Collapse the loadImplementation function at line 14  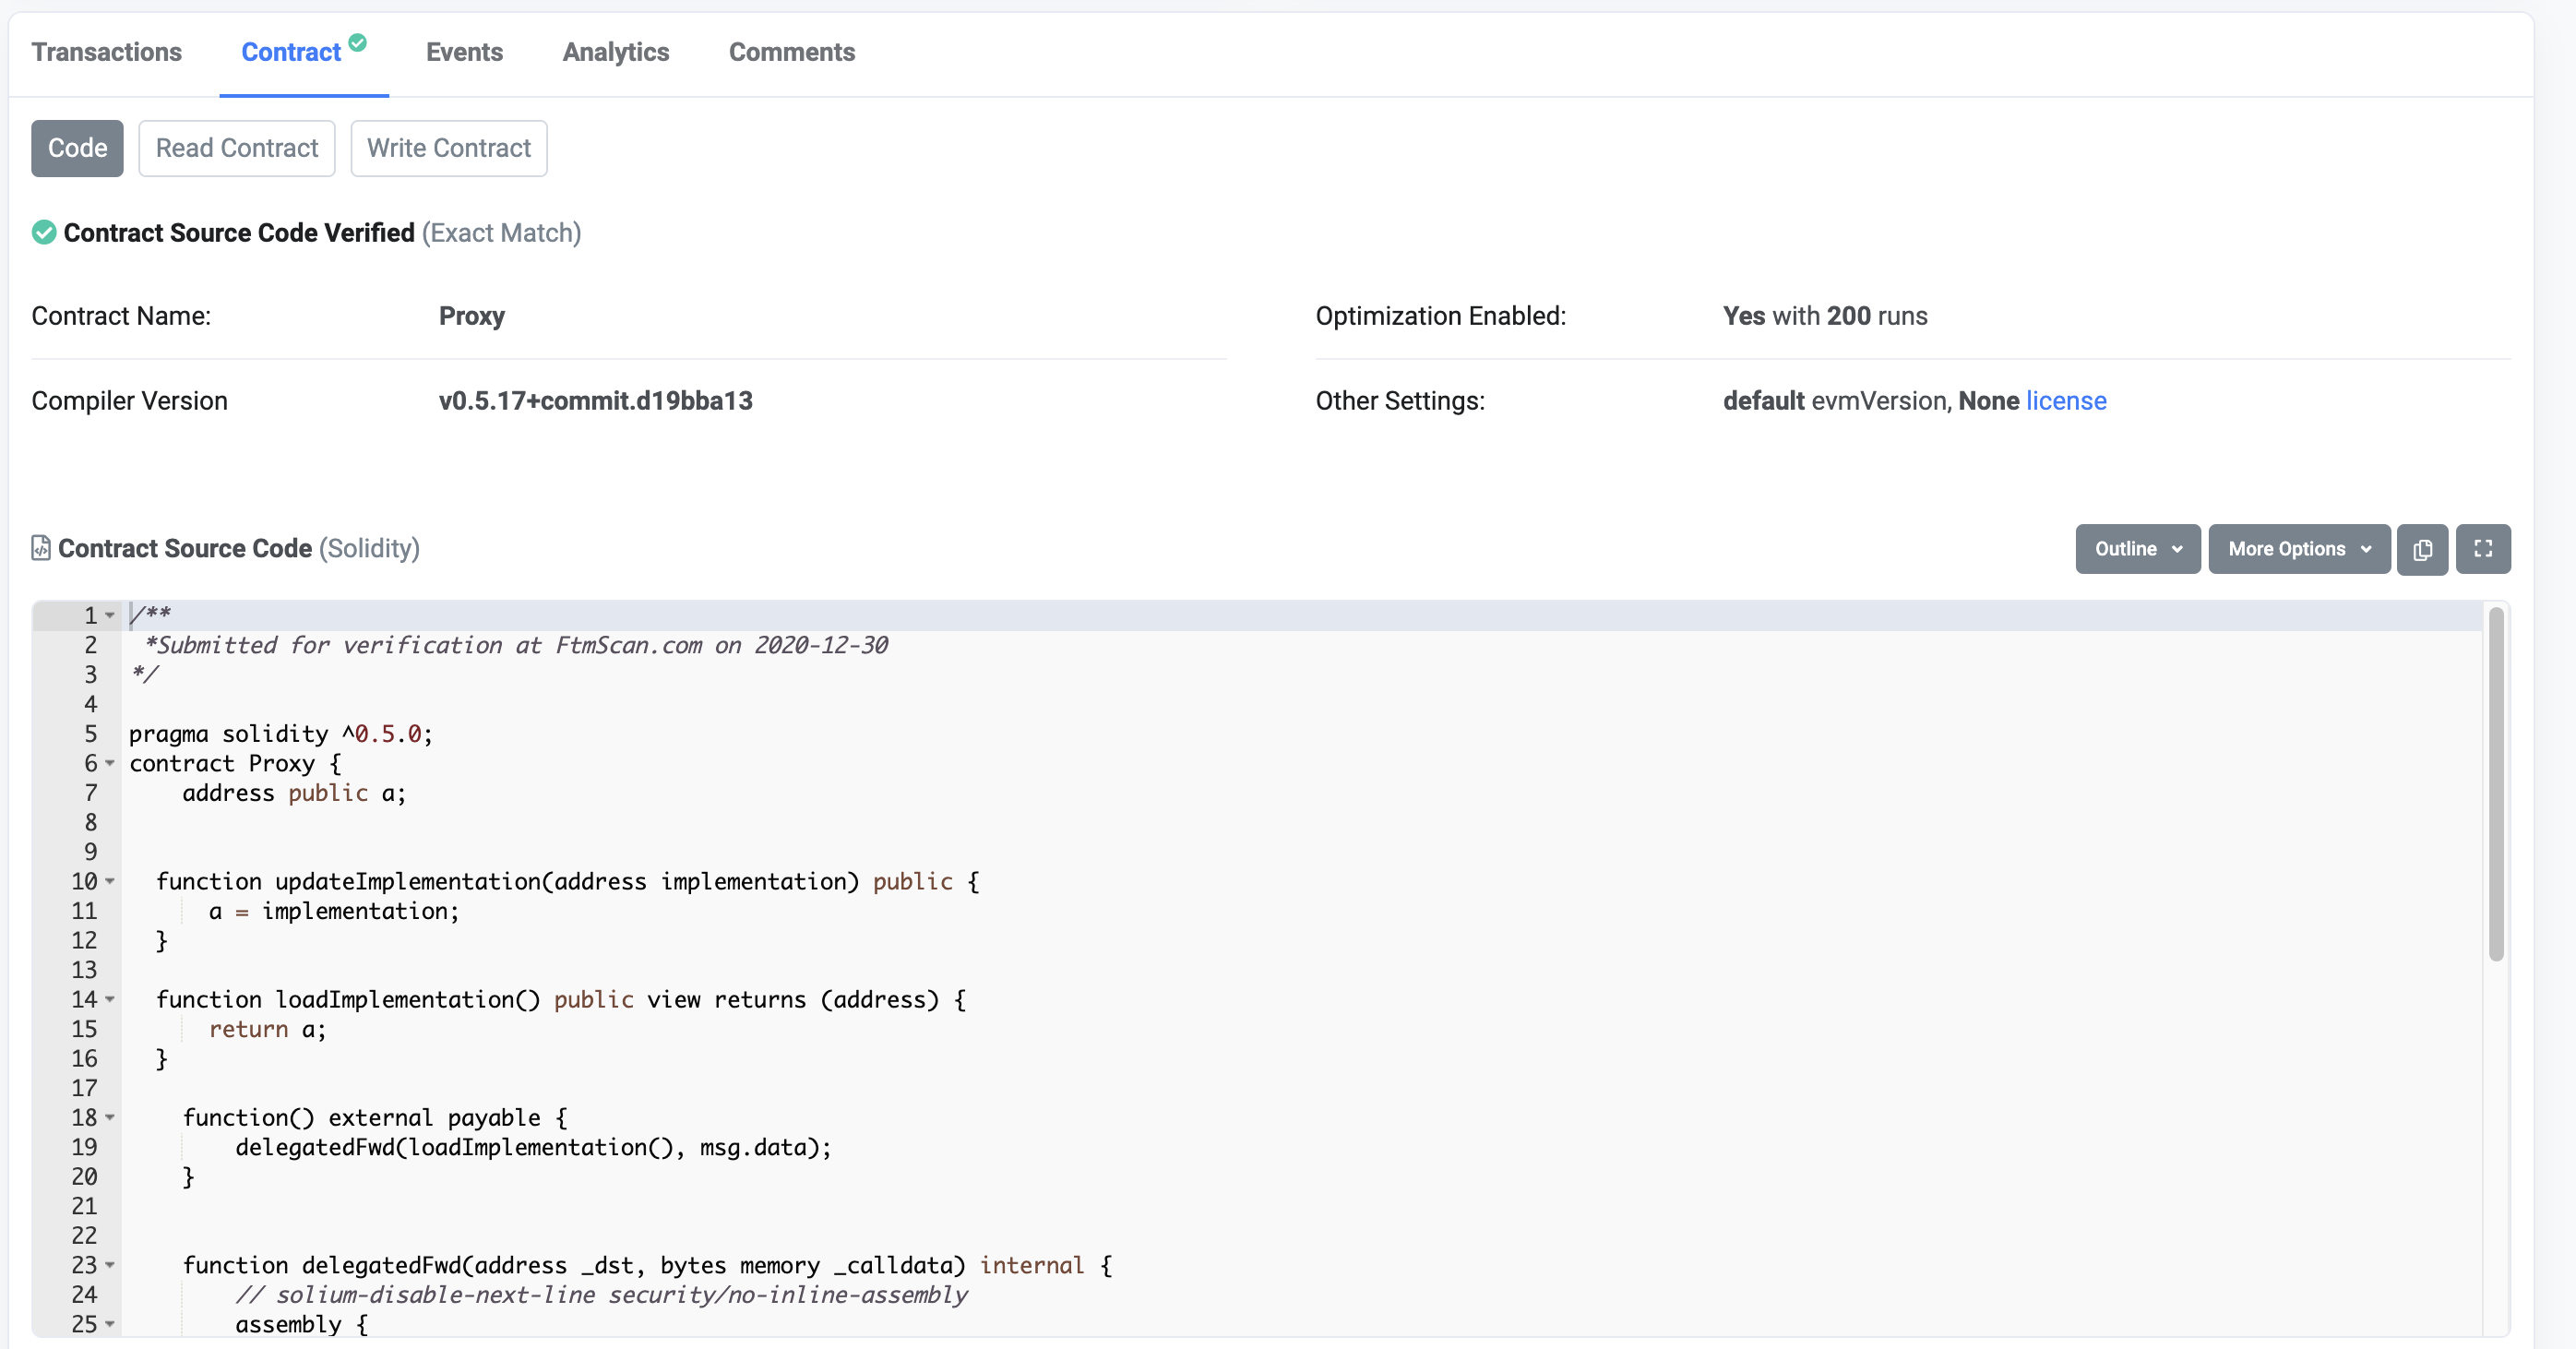click(x=110, y=1000)
